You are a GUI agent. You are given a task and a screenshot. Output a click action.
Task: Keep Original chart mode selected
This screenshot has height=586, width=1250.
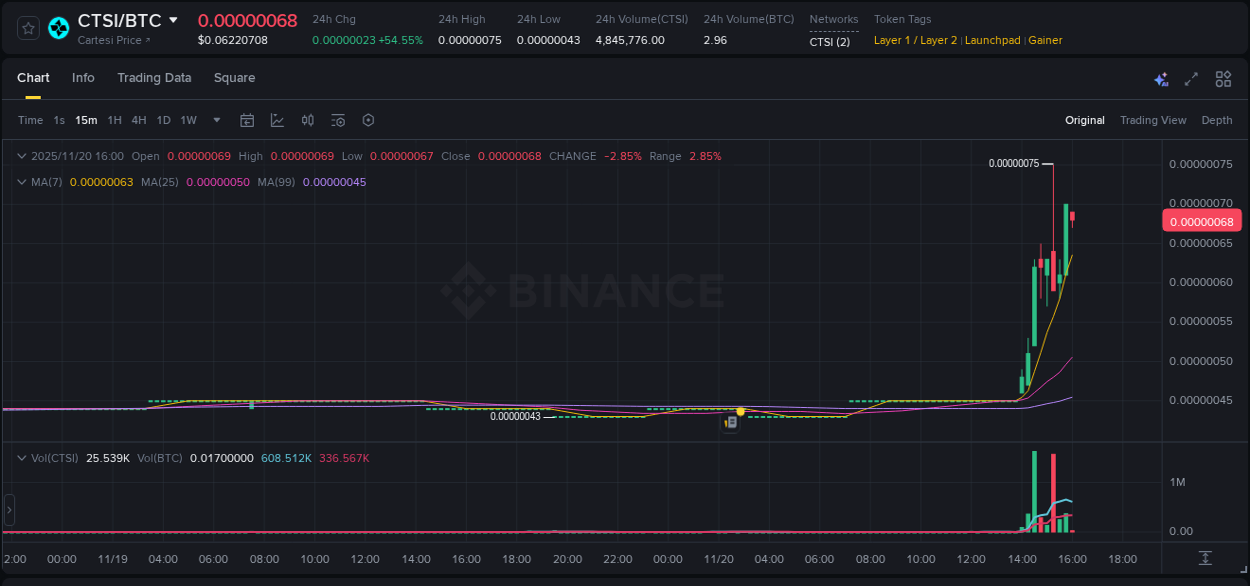click(x=1085, y=120)
